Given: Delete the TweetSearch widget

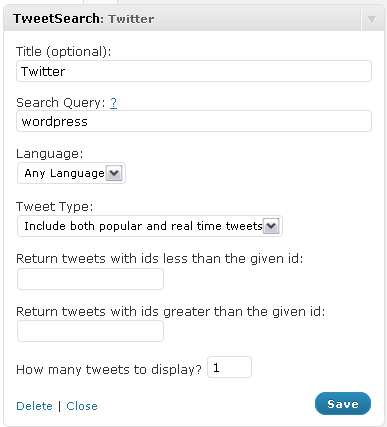Looking at the screenshot, I should [34, 406].
